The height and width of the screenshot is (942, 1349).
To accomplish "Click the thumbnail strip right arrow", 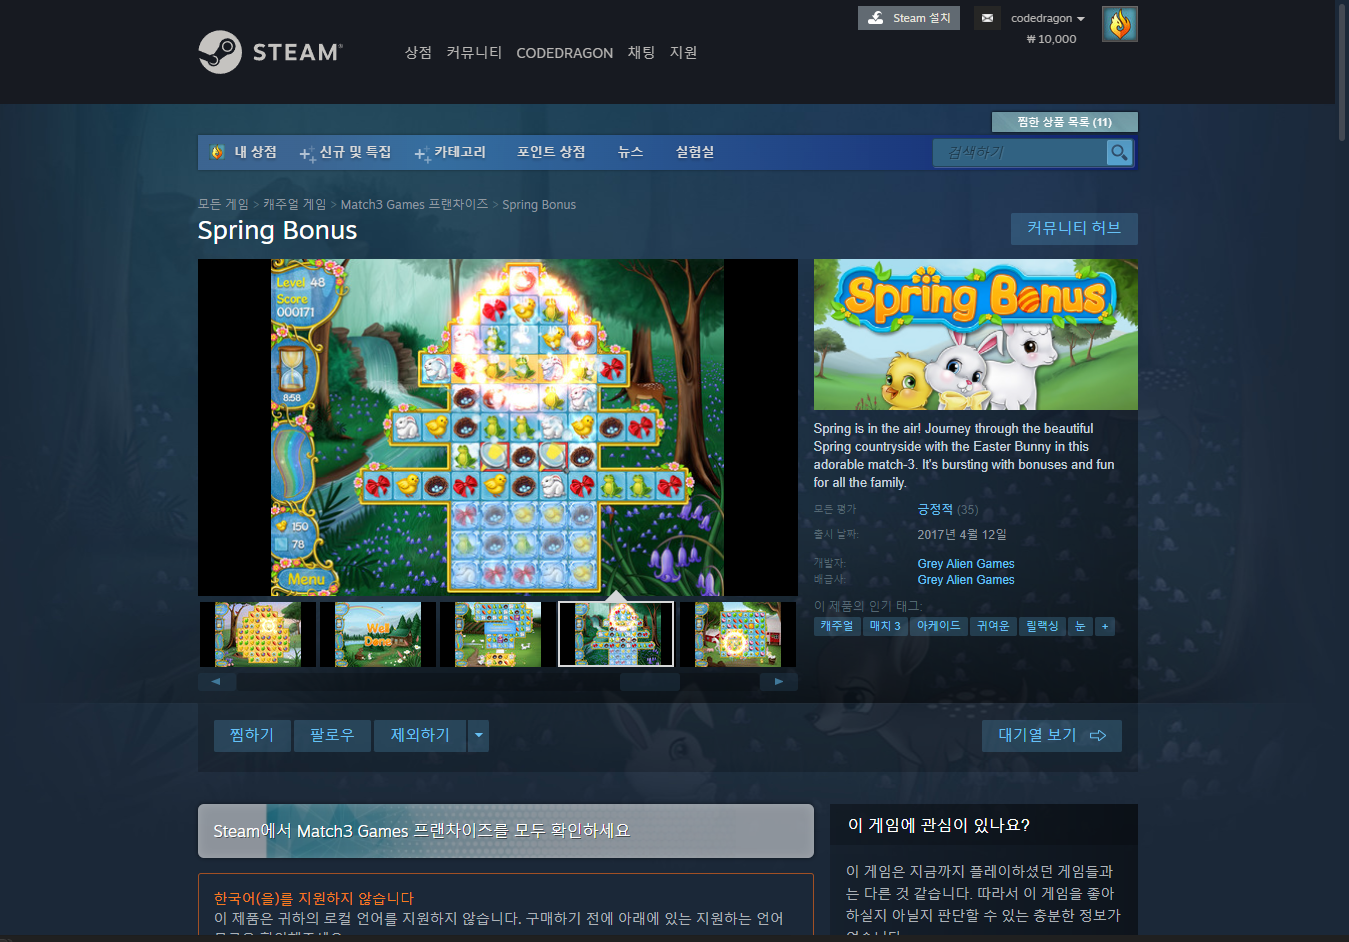I will point(779,682).
